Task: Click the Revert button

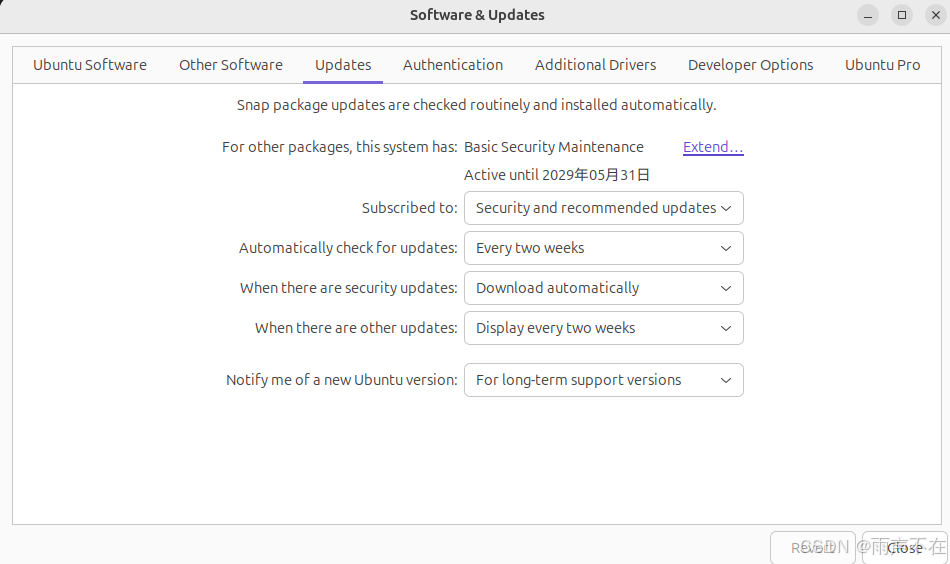Action: coord(812,548)
